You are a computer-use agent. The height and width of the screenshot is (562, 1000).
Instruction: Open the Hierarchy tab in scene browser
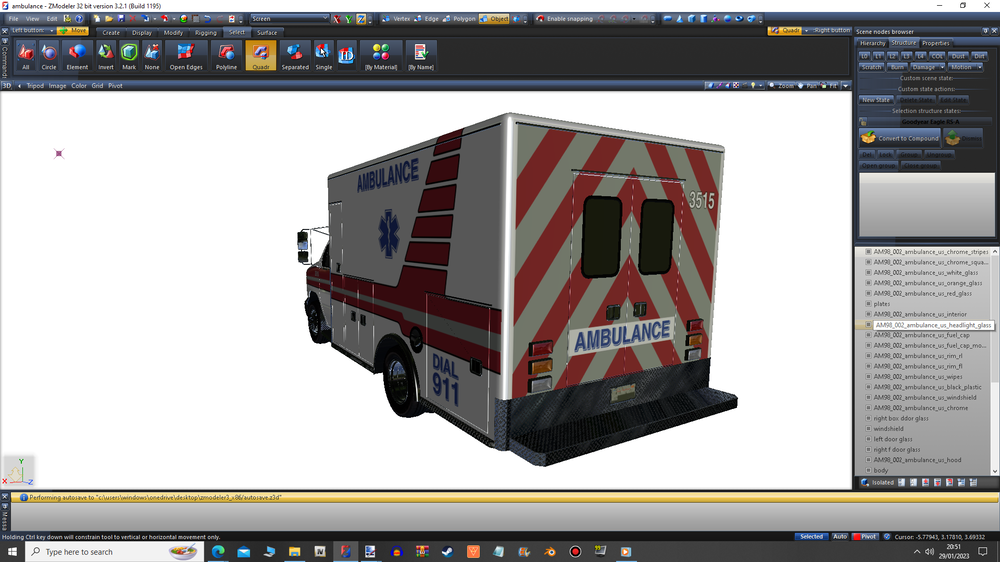tap(872, 43)
